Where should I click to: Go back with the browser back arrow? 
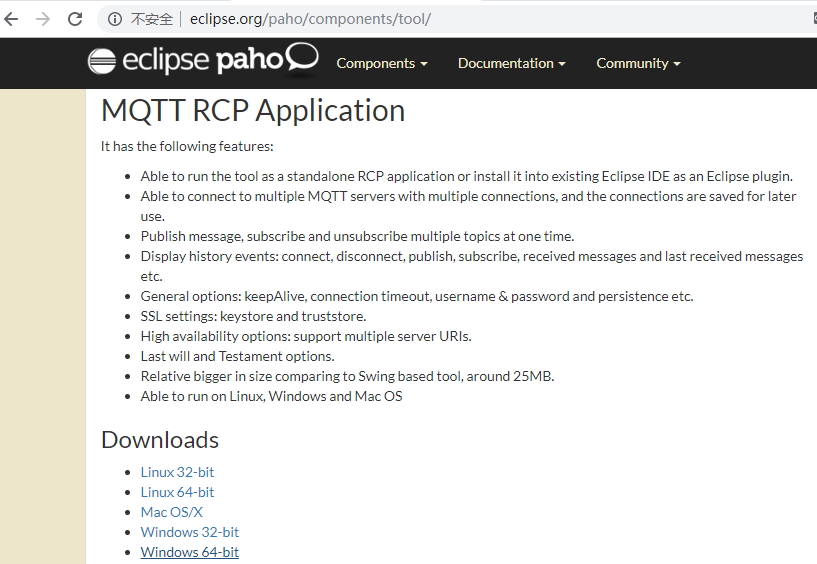[x=11, y=19]
